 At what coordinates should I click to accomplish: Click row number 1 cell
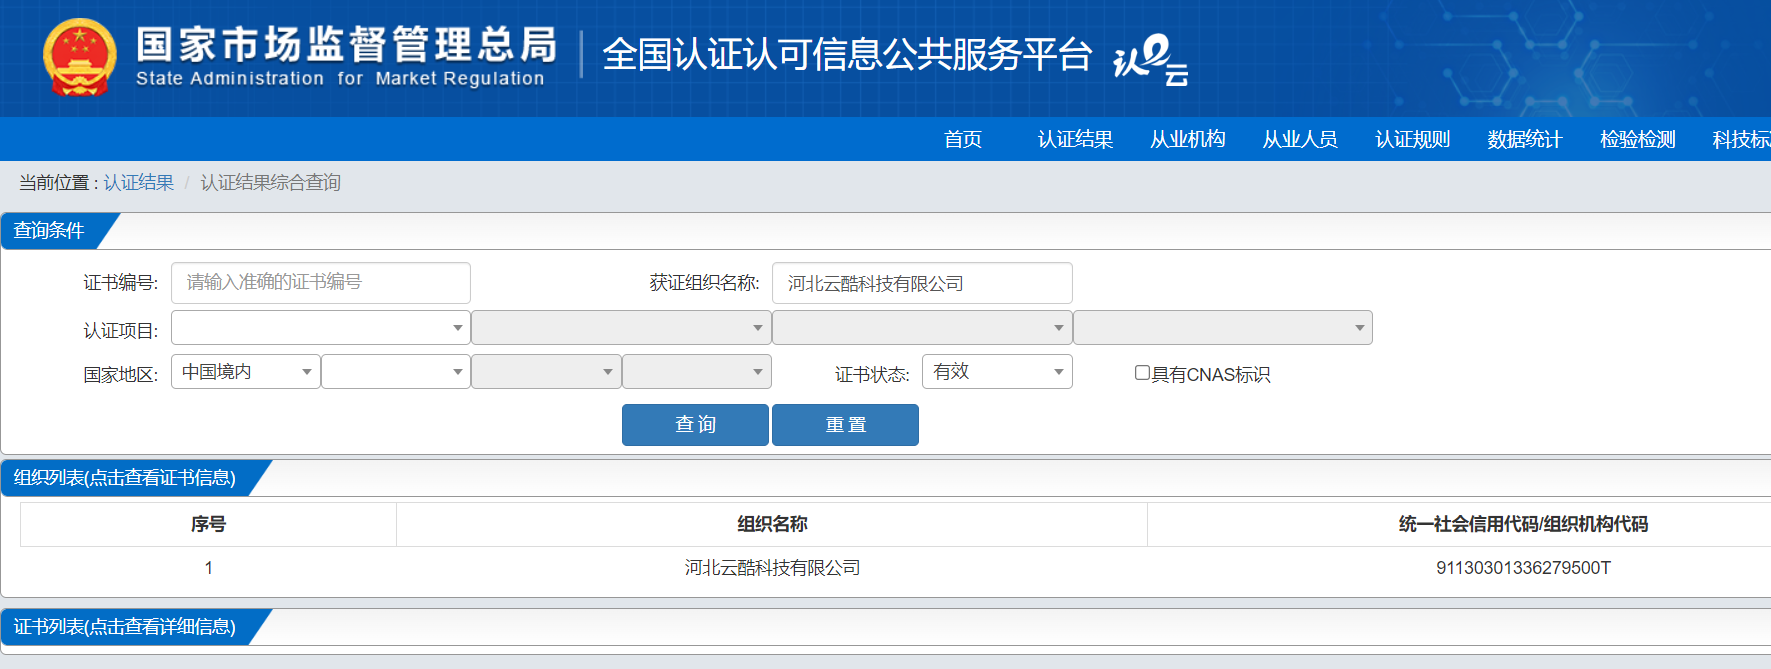(x=208, y=568)
